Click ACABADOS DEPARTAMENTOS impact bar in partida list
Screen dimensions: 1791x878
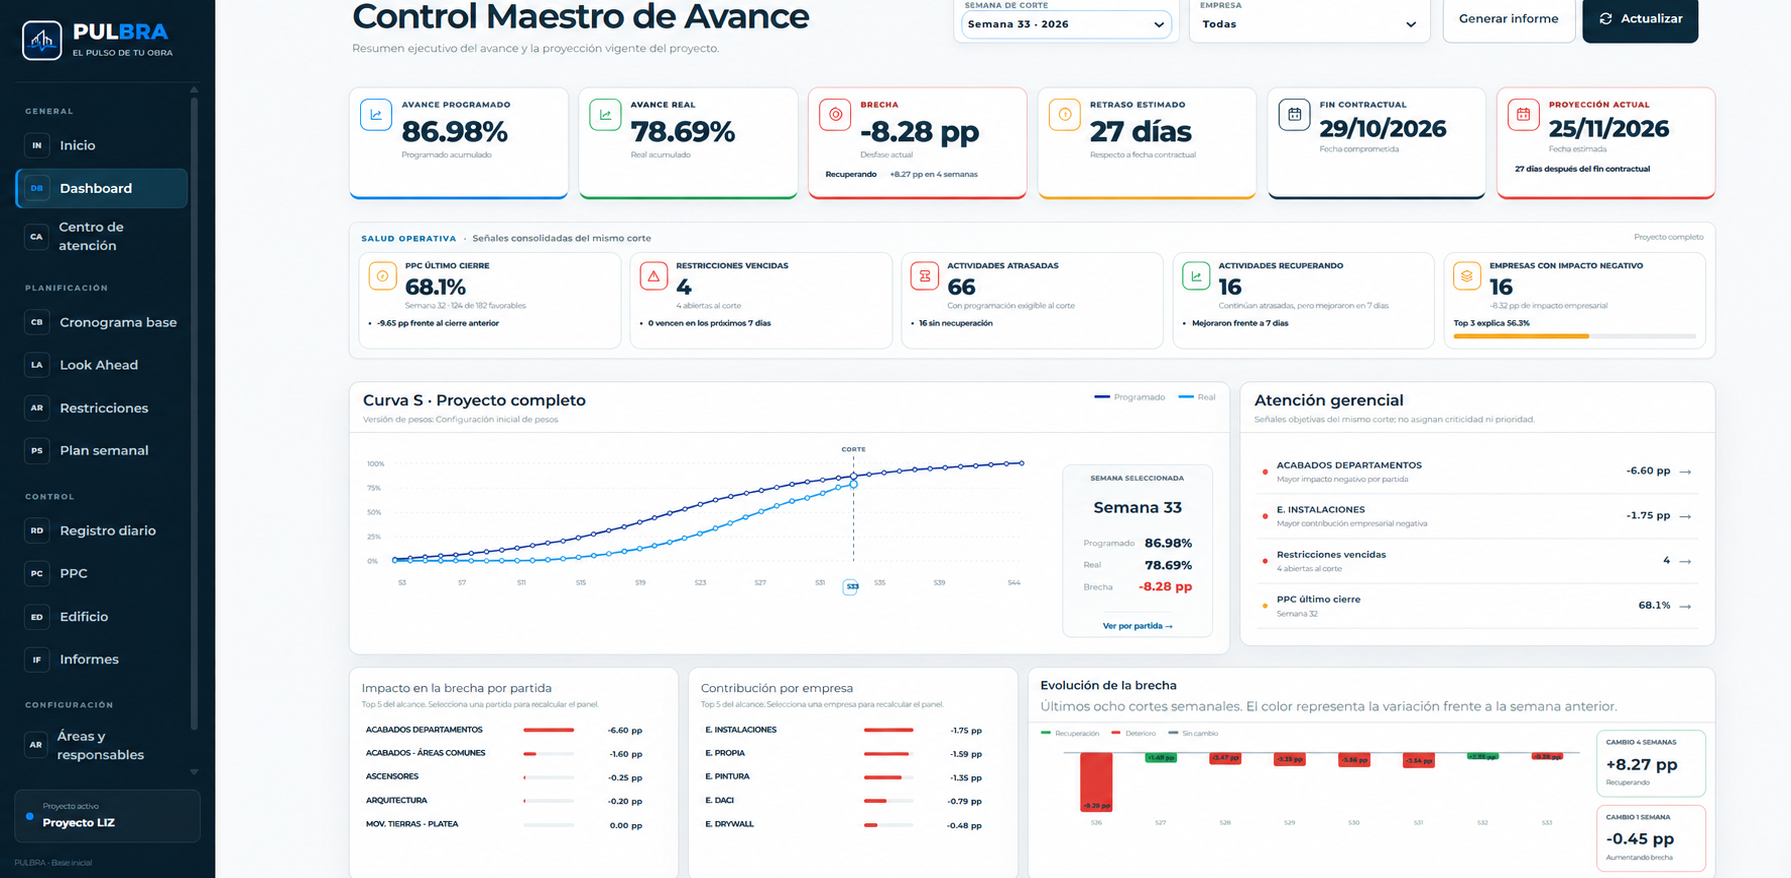tap(549, 730)
